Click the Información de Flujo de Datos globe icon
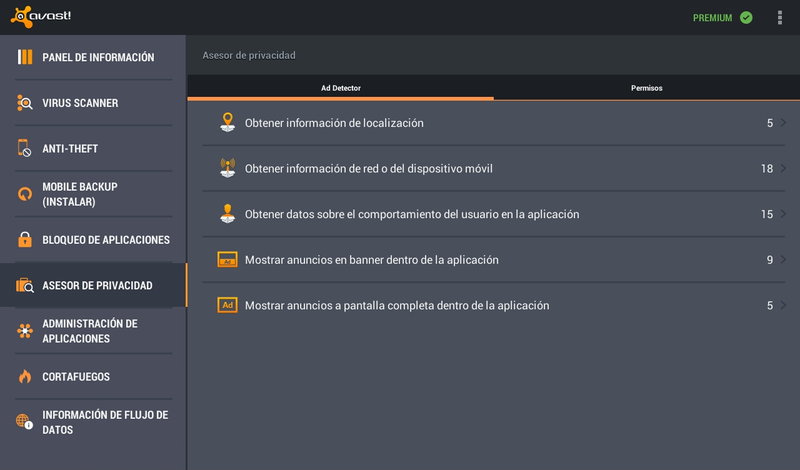Viewport: 800px width, 470px height. 24,422
